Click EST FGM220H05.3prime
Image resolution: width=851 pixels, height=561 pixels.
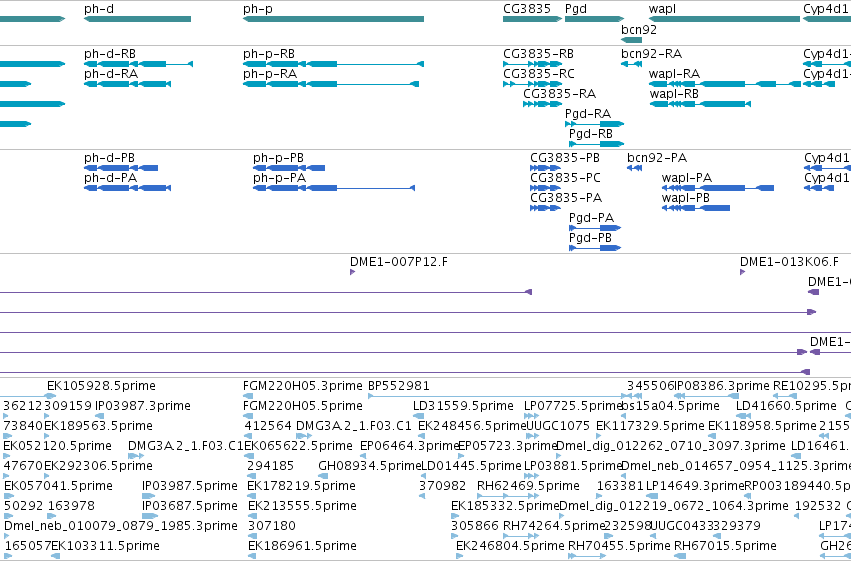coord(302,386)
